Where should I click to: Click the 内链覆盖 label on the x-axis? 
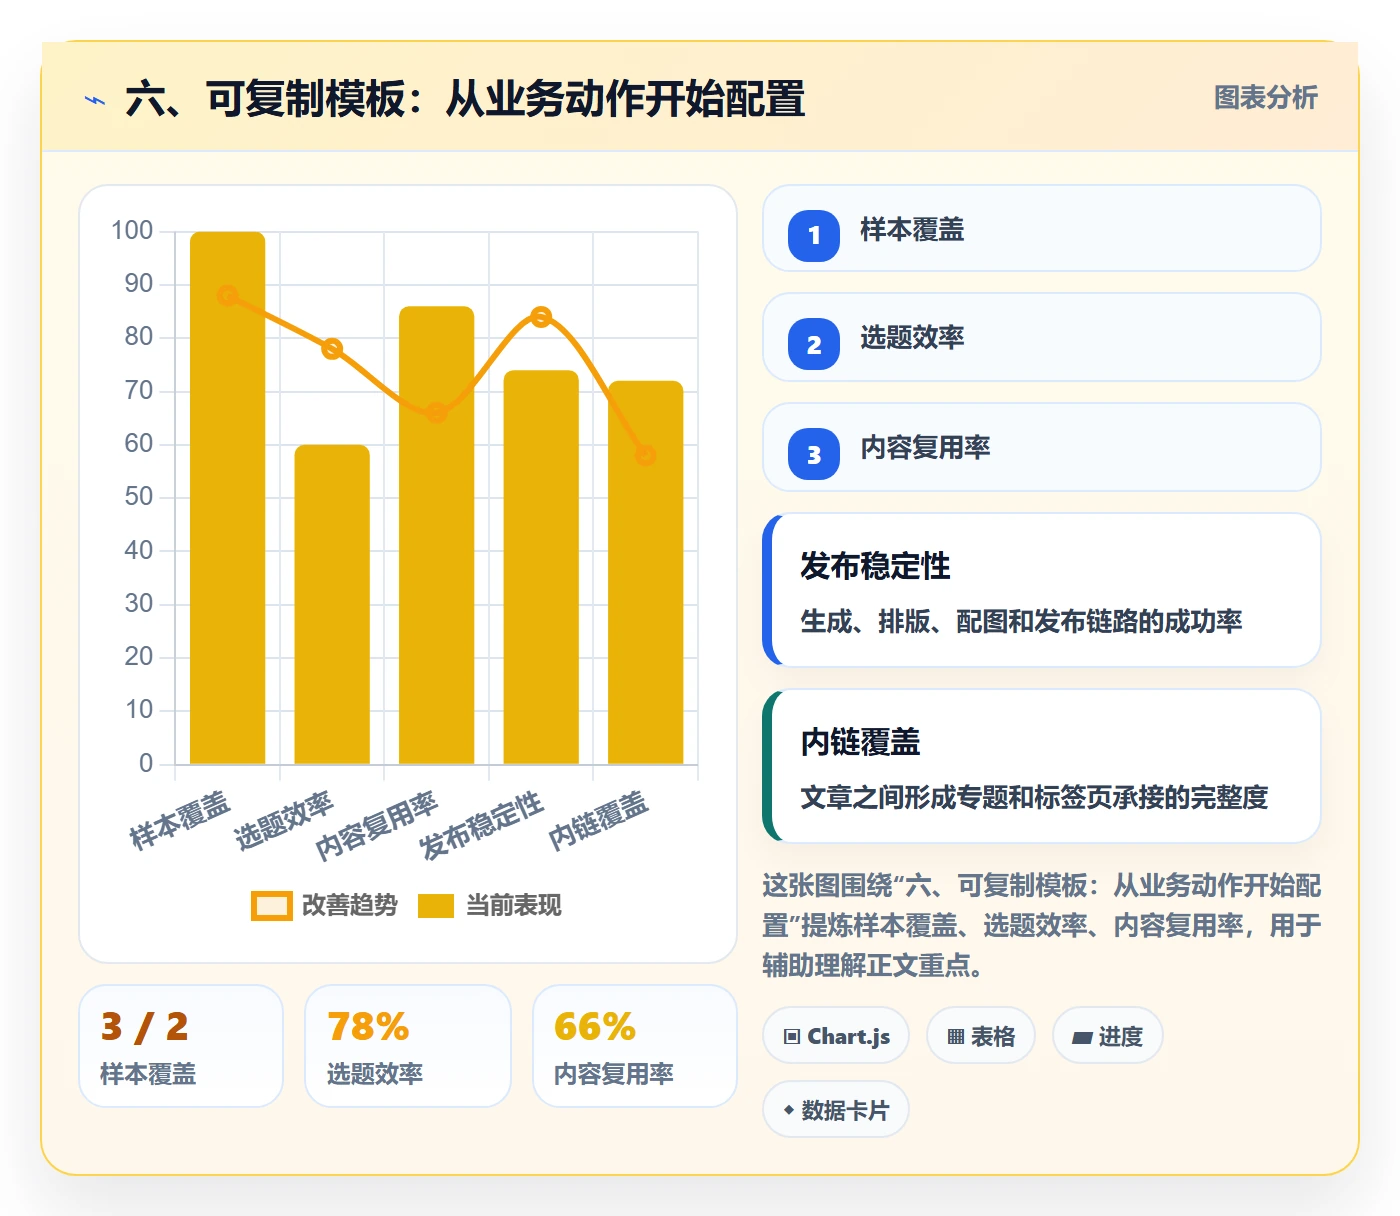598,821
